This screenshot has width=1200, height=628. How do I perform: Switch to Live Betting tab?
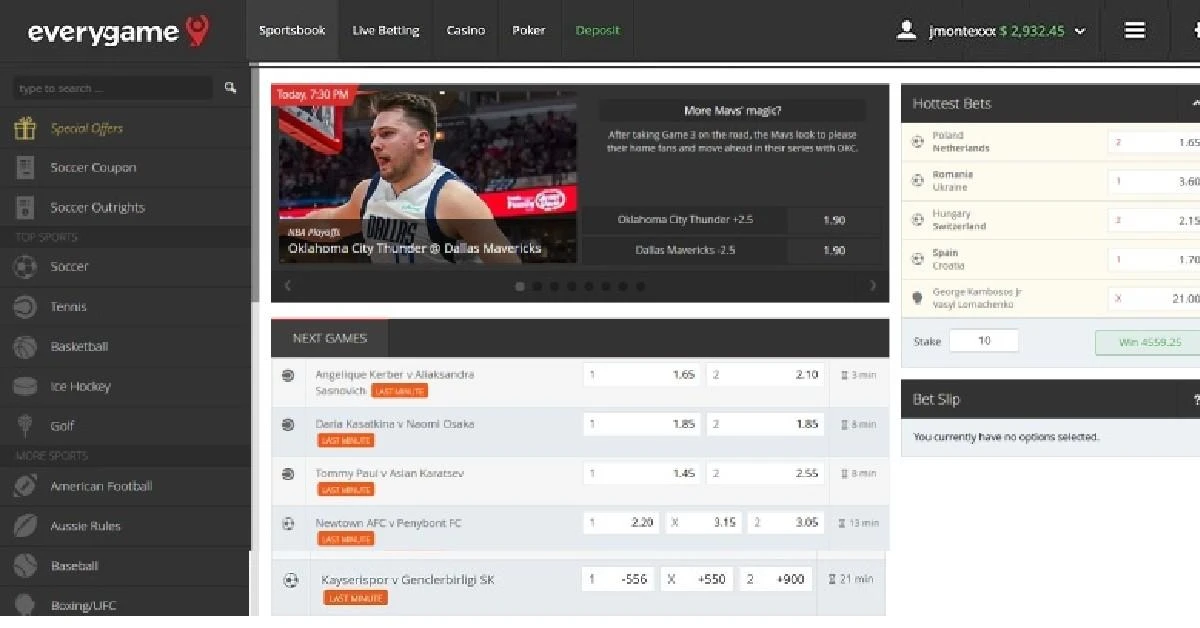click(385, 31)
